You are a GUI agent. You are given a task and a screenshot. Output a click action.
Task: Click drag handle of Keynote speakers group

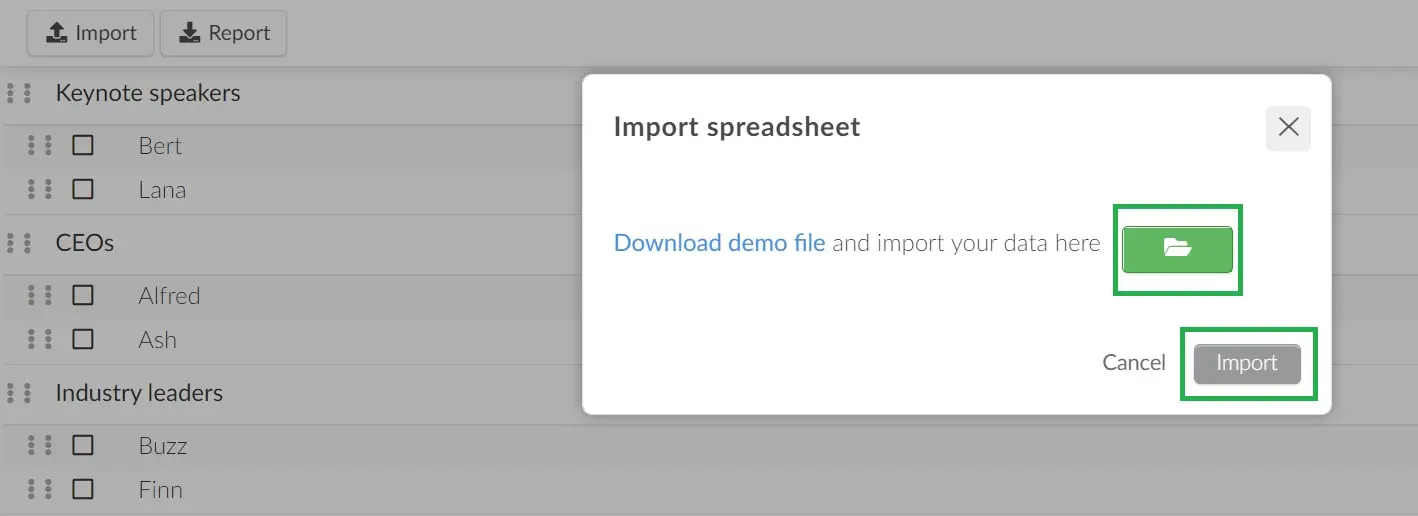click(19, 93)
